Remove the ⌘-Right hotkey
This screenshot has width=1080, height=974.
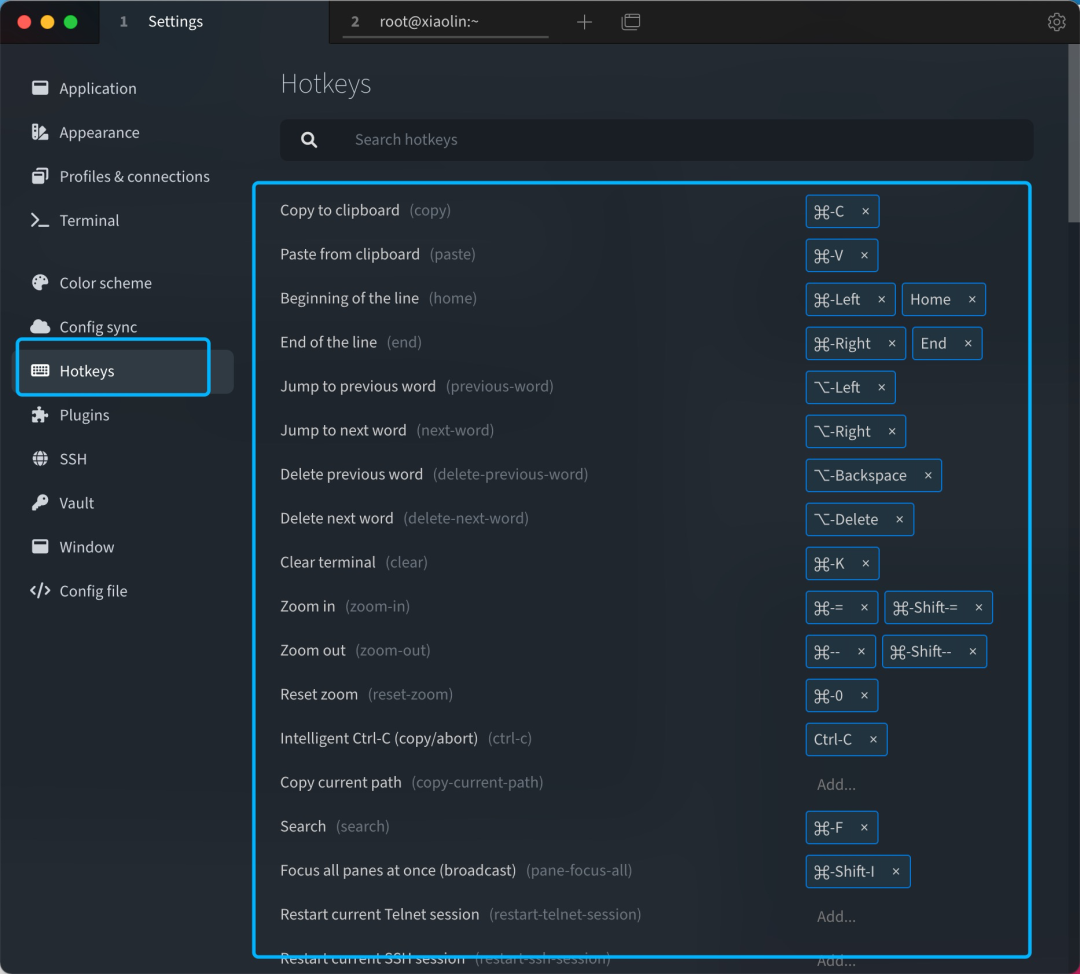click(892, 344)
